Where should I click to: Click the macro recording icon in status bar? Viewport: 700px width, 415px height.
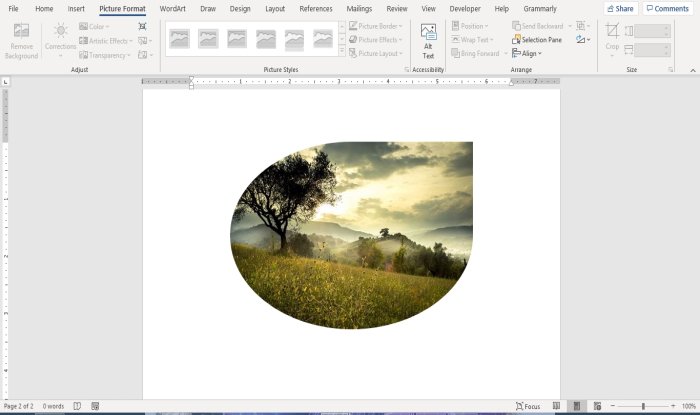pos(95,406)
